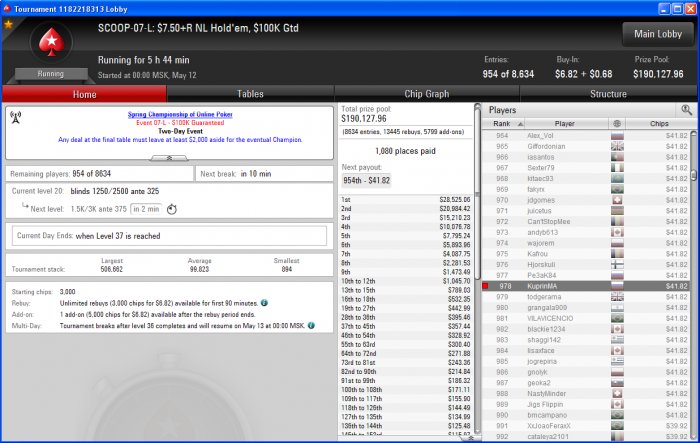Select player Alex_Vol in the list
This screenshot has height=443, width=700.
tap(586, 136)
